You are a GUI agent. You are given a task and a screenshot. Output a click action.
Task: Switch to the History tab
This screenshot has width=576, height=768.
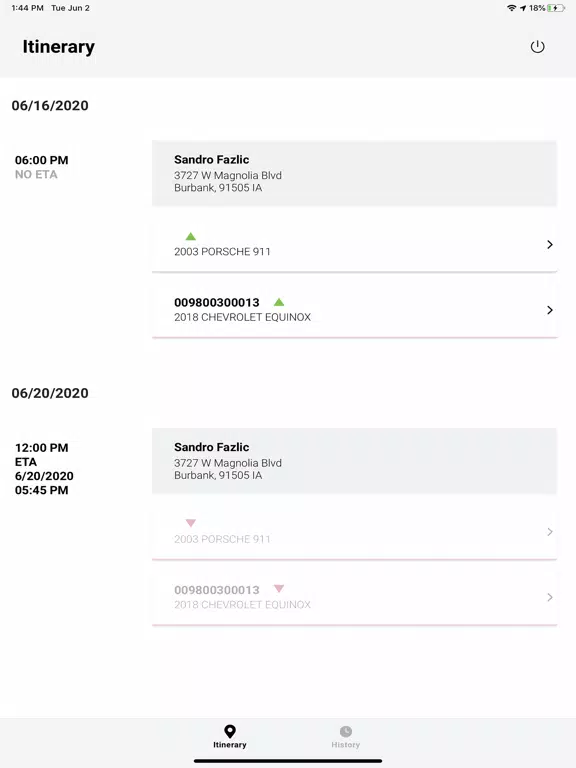point(345,736)
